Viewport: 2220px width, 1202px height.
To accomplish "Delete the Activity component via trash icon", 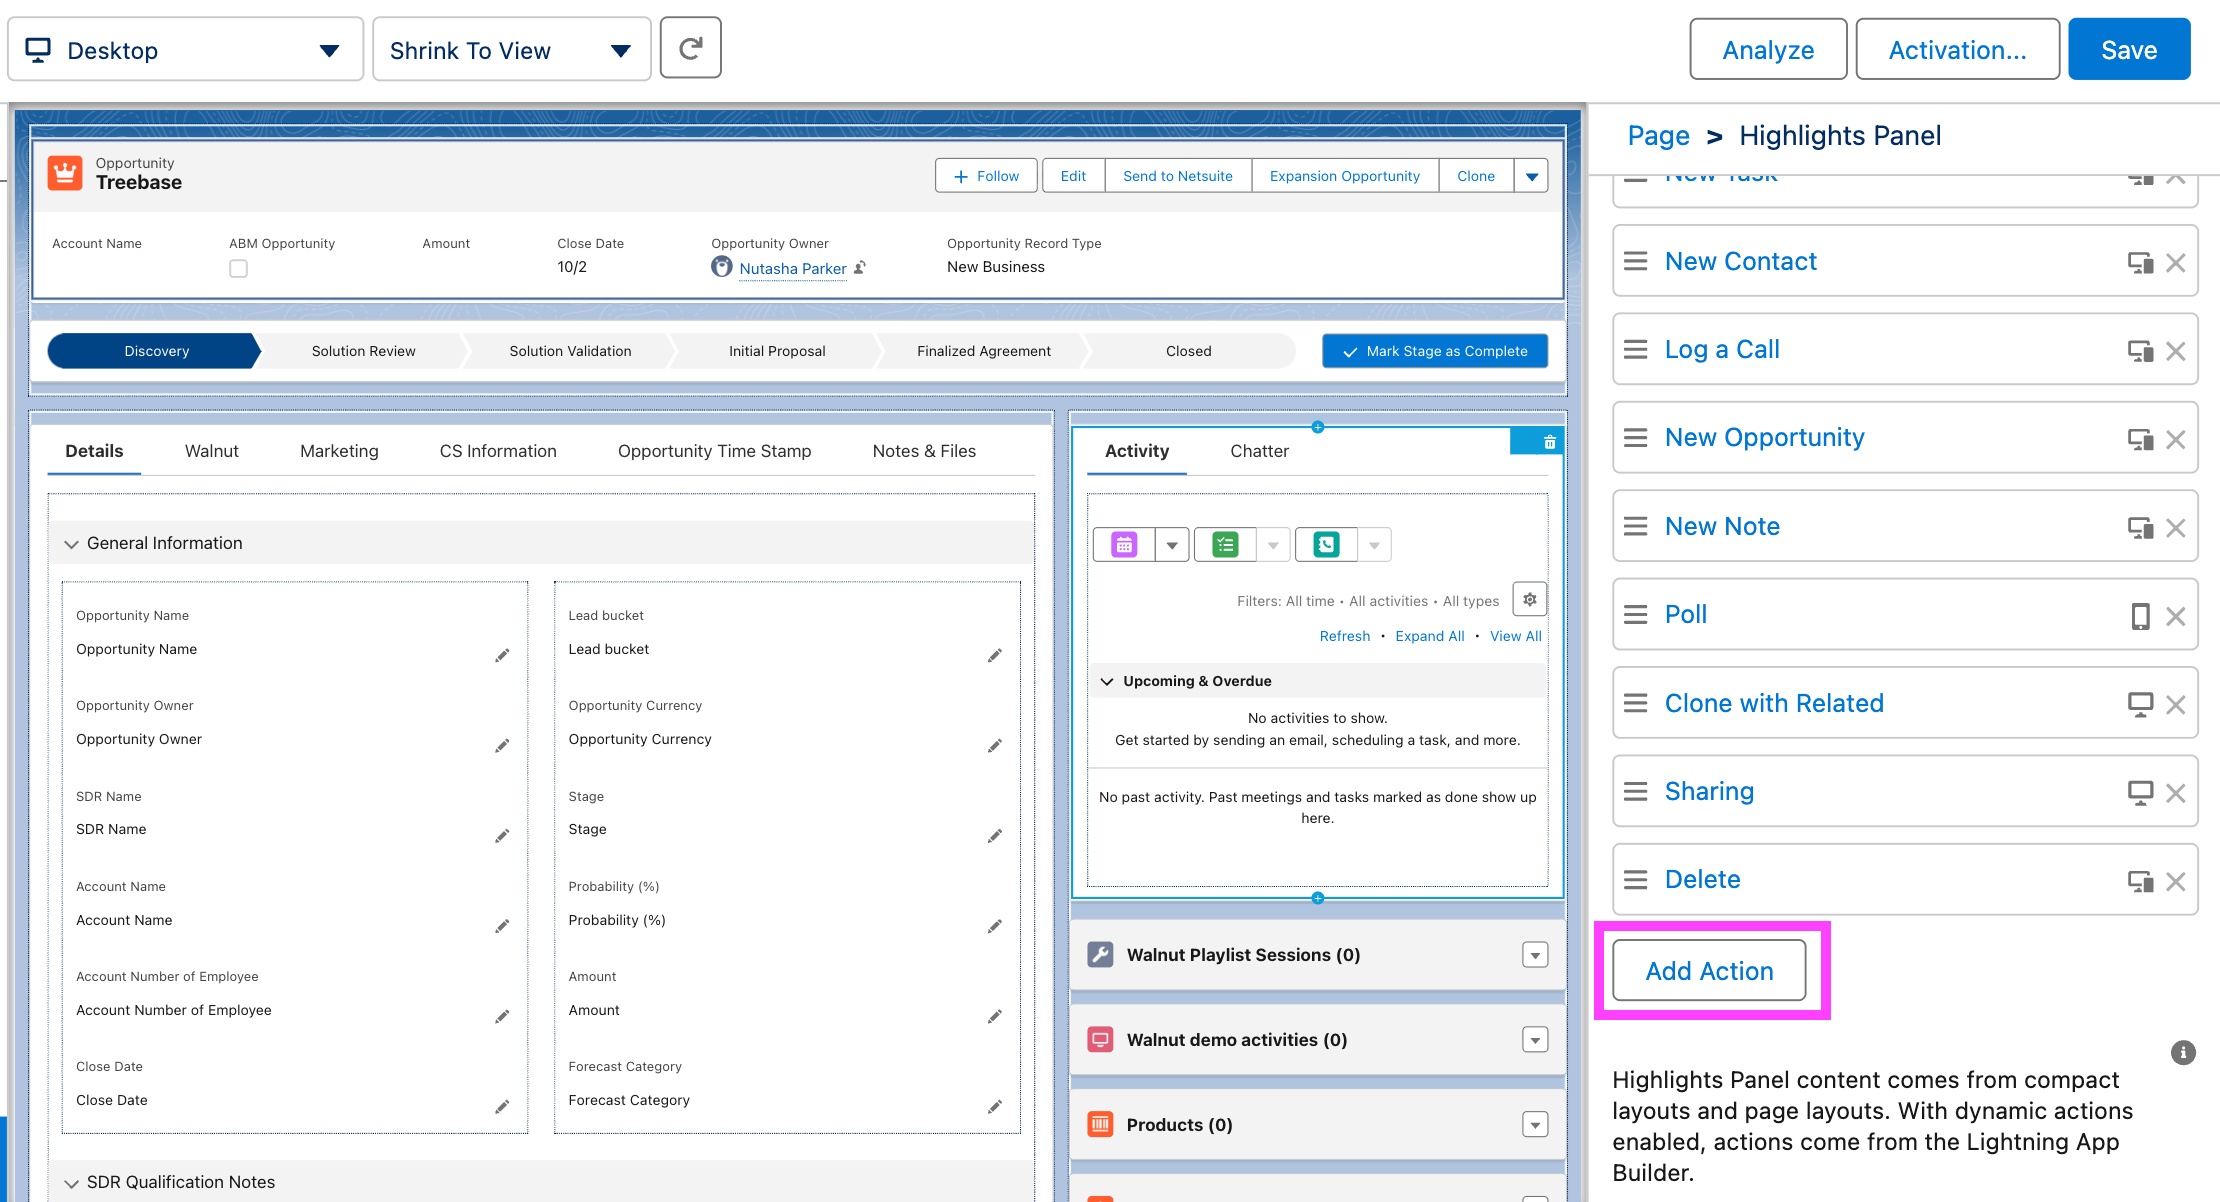I will tap(1549, 442).
